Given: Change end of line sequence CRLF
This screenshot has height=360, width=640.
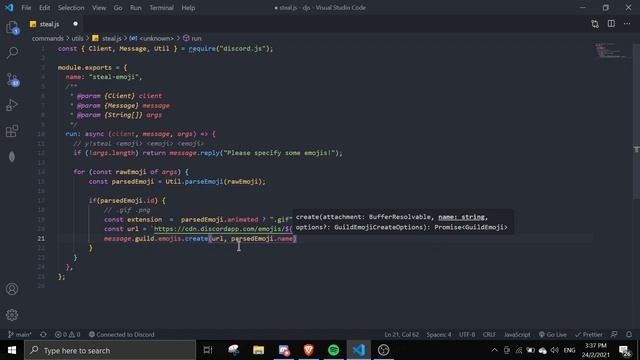Looking at the screenshot, I should (489, 334).
